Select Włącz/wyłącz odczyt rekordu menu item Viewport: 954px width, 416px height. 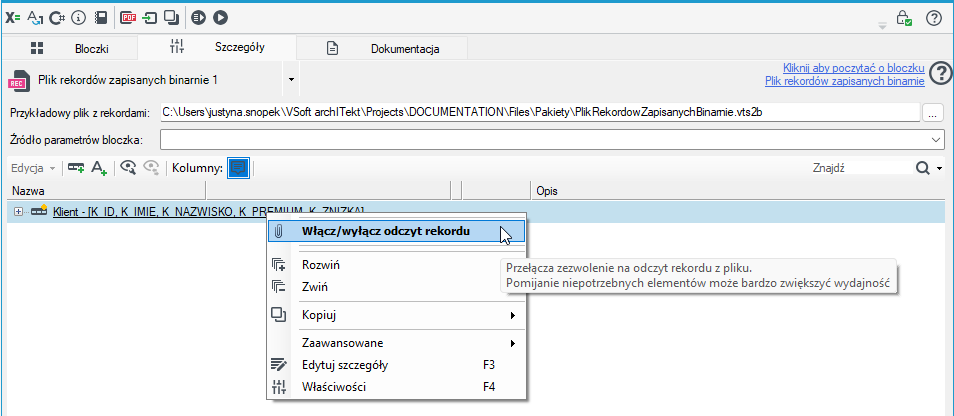(396, 231)
